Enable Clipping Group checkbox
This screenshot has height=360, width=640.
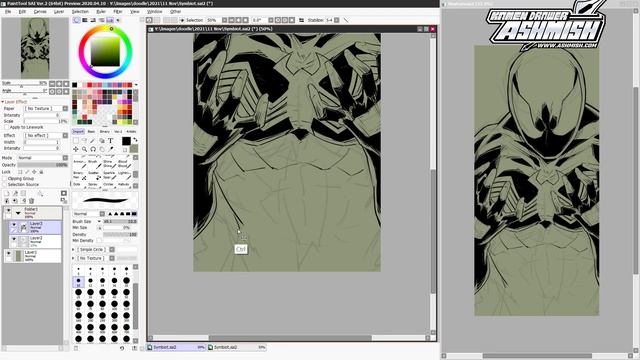coord(5,179)
